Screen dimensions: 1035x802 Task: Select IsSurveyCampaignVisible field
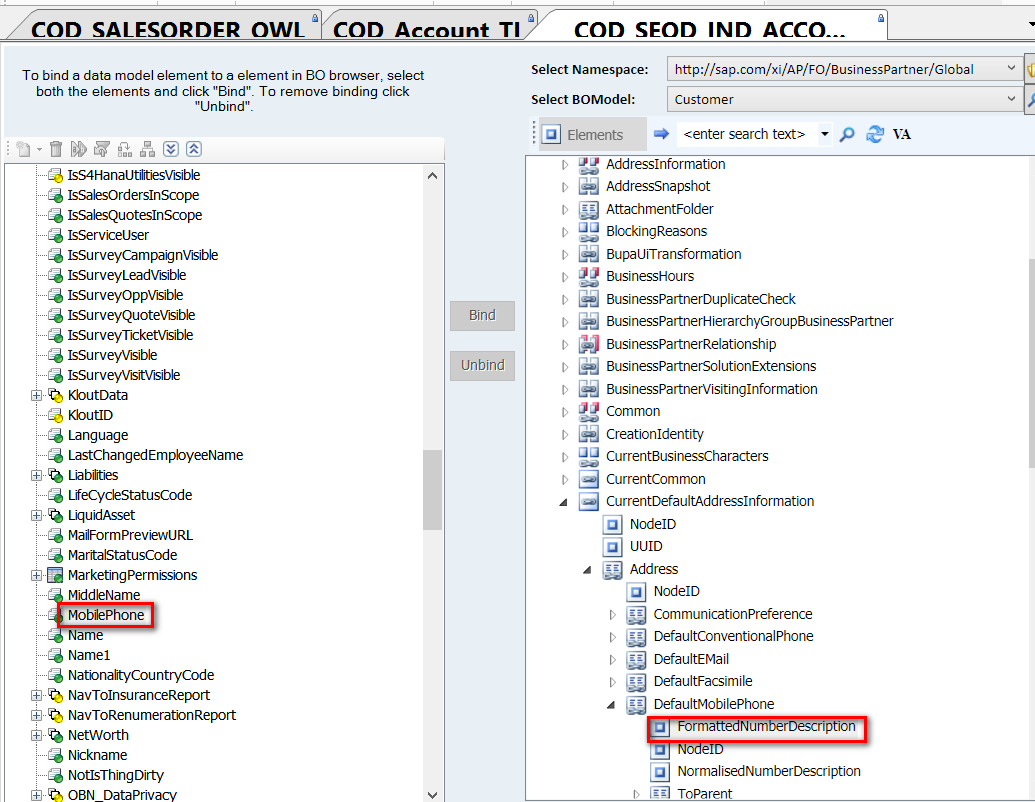click(143, 255)
